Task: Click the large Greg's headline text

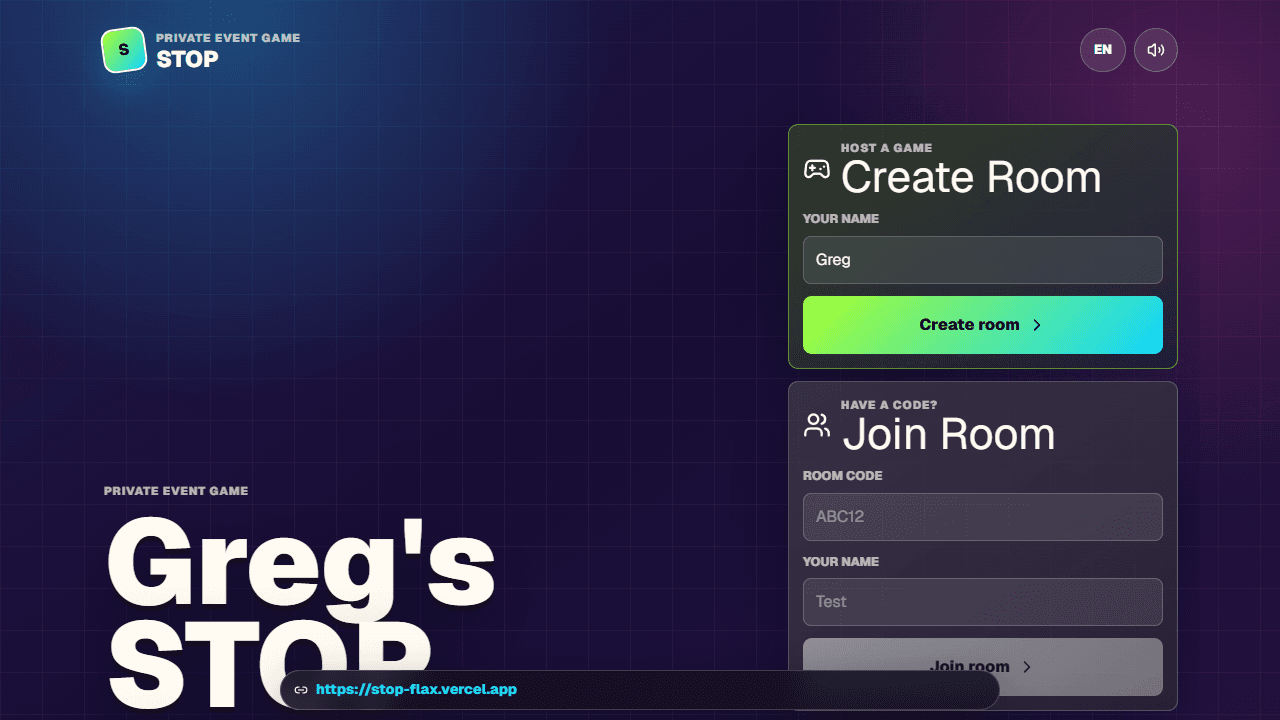Action: (301, 566)
